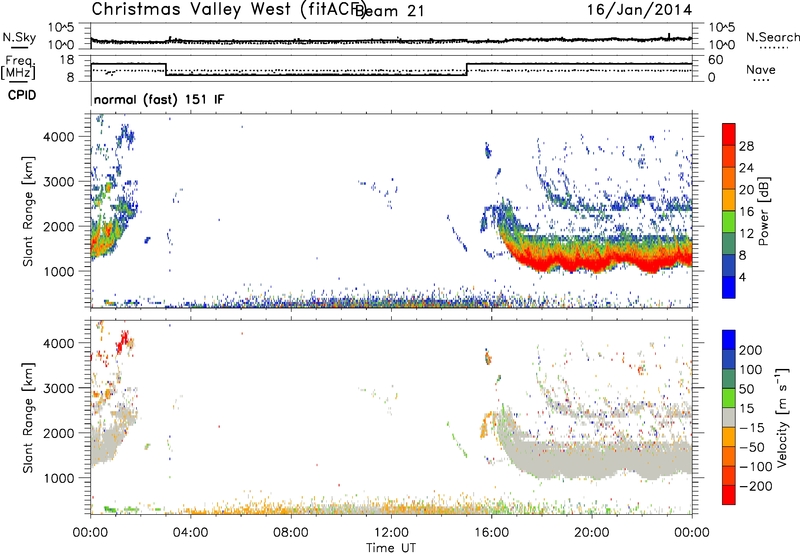The height and width of the screenshot is (554, 800).
Task: Click the 'Freq. [MHz]' axis label
Action: pos(18,67)
